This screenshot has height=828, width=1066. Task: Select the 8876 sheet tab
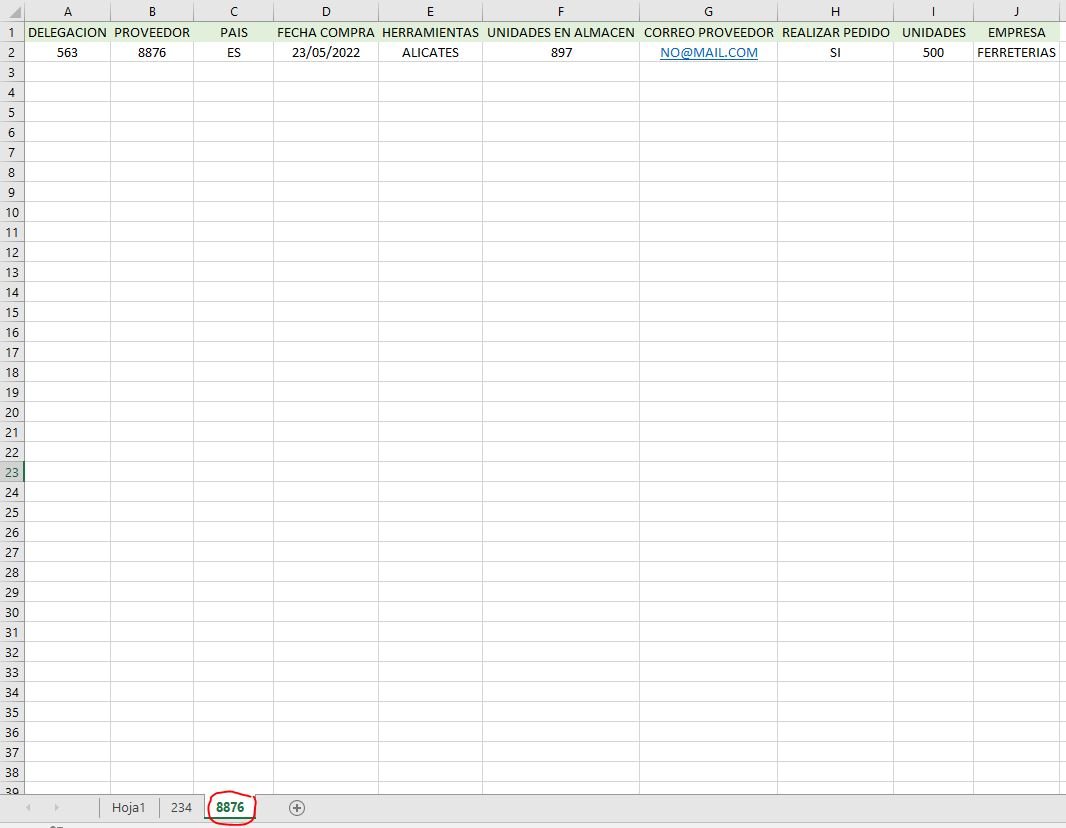click(x=230, y=808)
